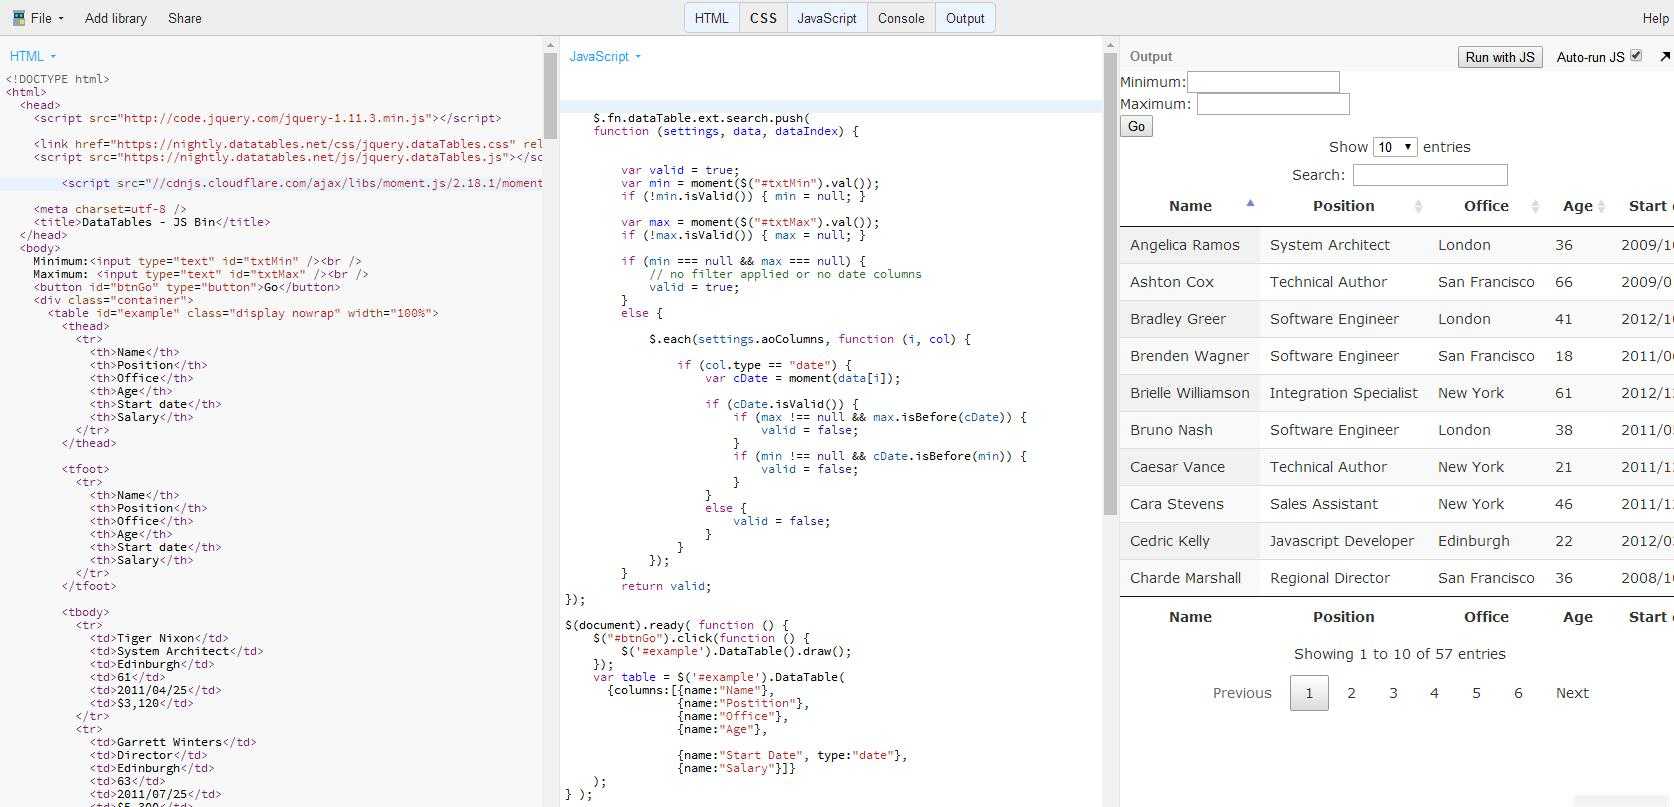The height and width of the screenshot is (807, 1674).
Task: Click Next pagination link
Action: (1572, 693)
